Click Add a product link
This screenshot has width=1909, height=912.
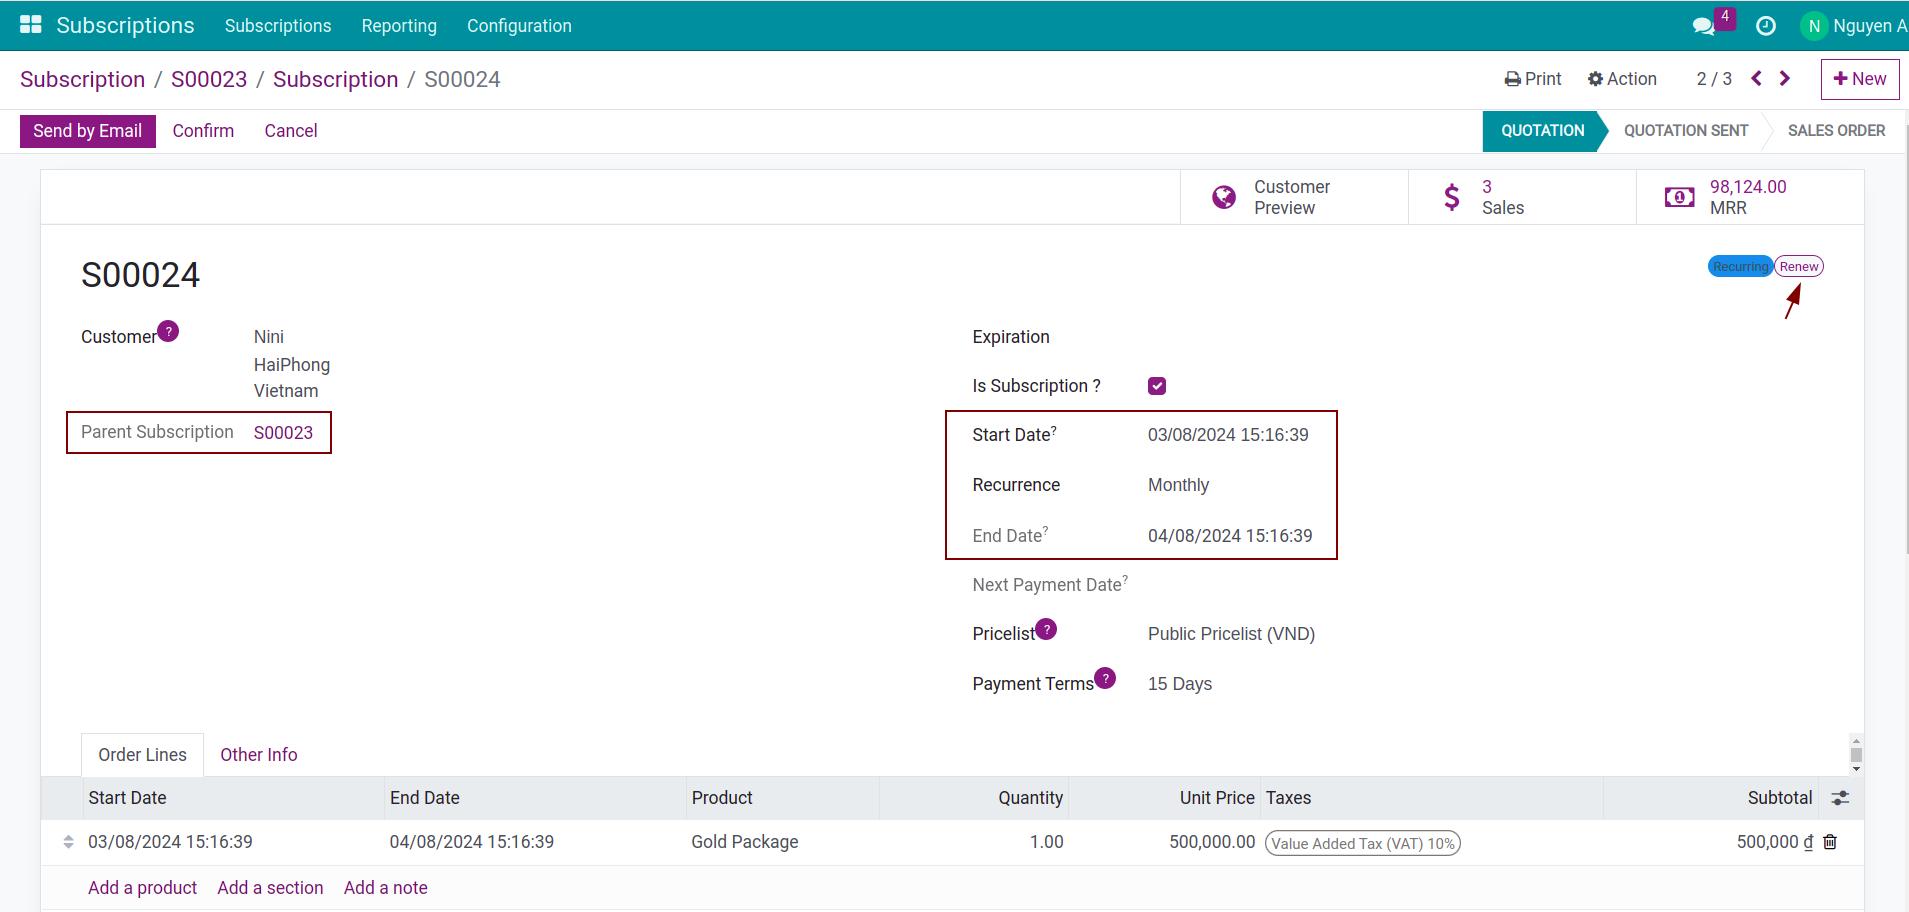click(142, 888)
